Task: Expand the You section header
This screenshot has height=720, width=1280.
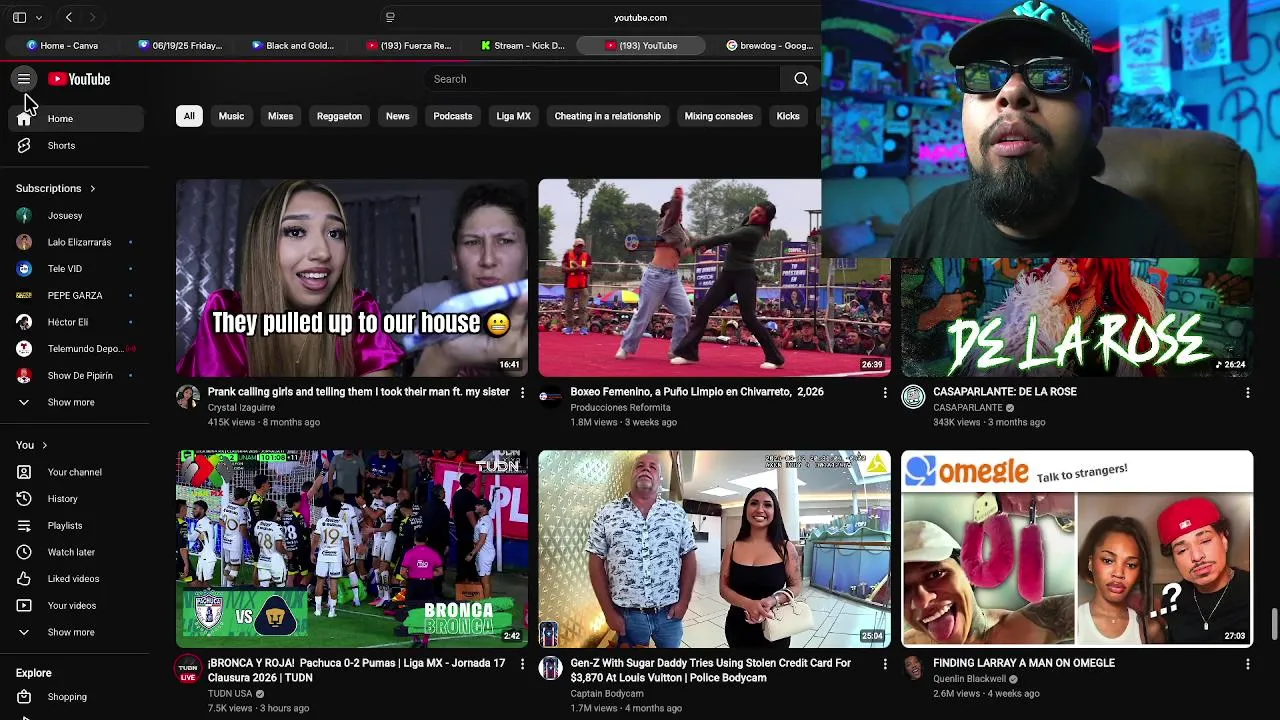Action: (x=32, y=445)
